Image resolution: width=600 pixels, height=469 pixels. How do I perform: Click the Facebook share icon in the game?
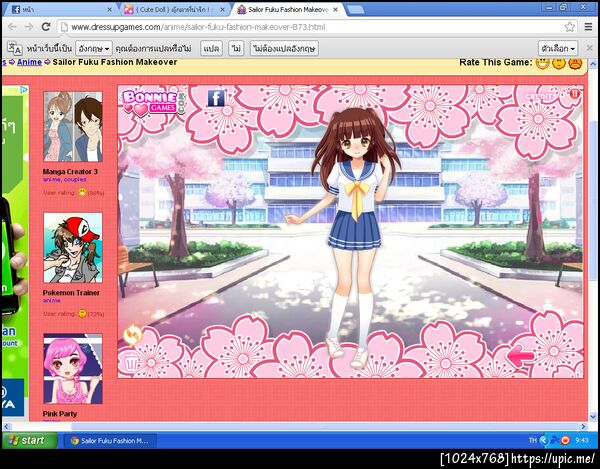(x=216, y=98)
